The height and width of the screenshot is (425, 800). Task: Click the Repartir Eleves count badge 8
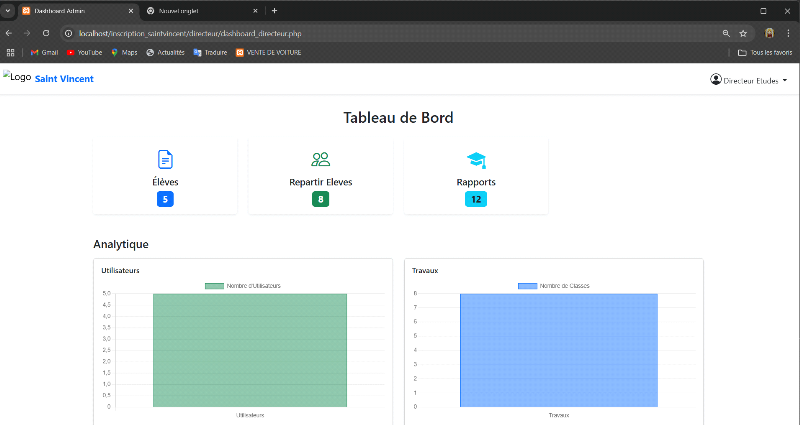tap(320, 199)
